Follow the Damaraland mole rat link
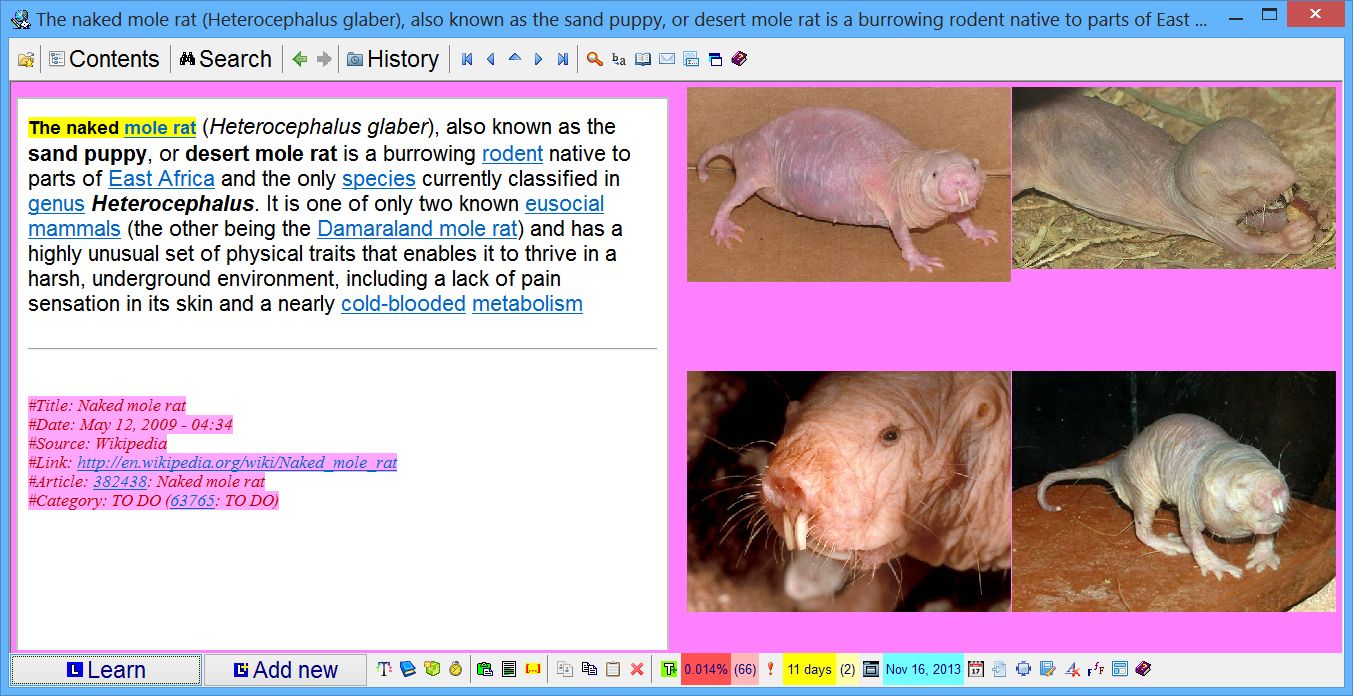 [x=416, y=229]
